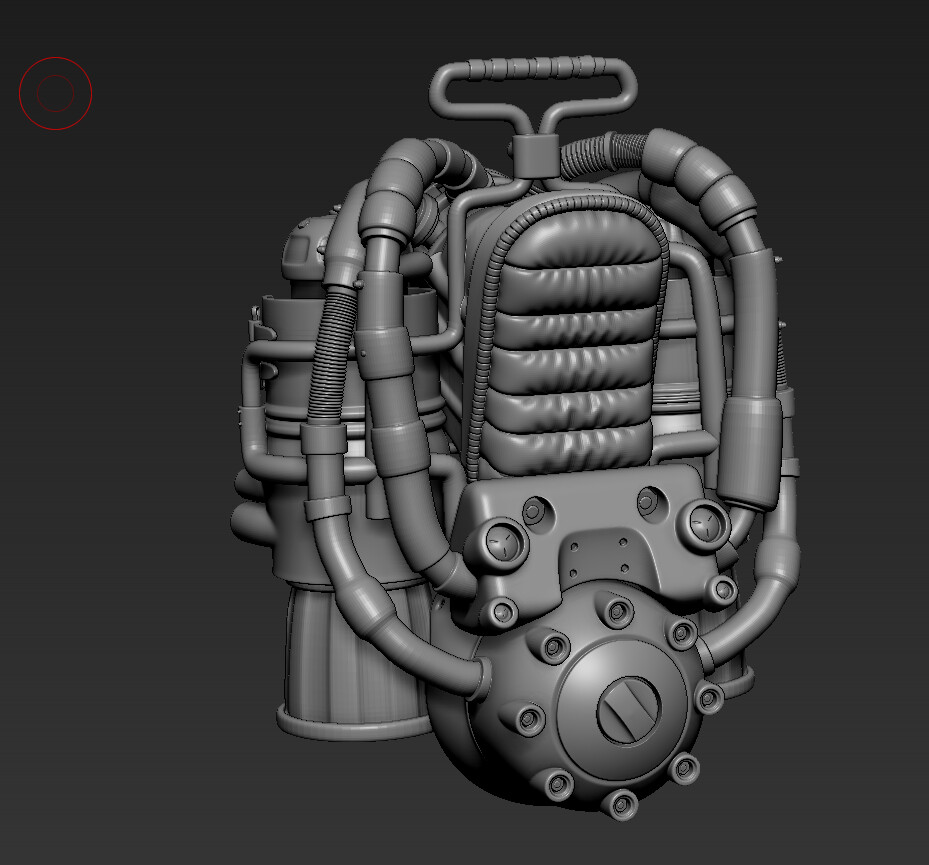The height and width of the screenshot is (865, 929).
Task: Click the red brush cursor circle
Action: tap(55, 92)
